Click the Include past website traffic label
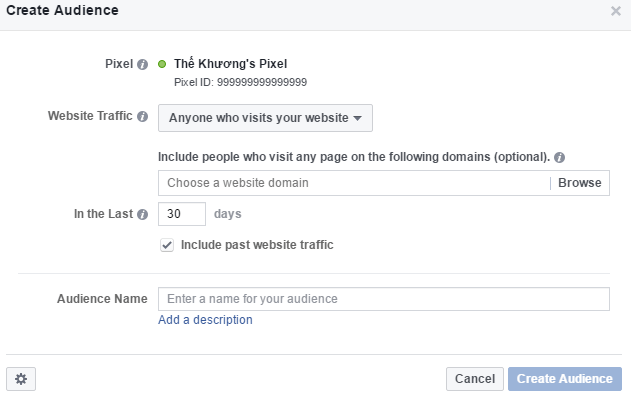This screenshot has height=401, width=631. coord(257,245)
